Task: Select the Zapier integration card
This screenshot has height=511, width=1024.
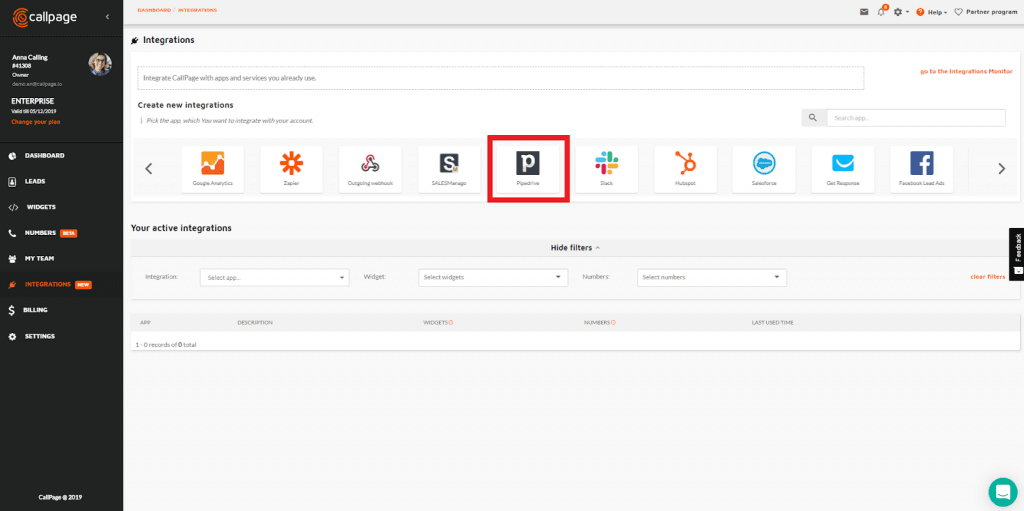Action: 291,169
